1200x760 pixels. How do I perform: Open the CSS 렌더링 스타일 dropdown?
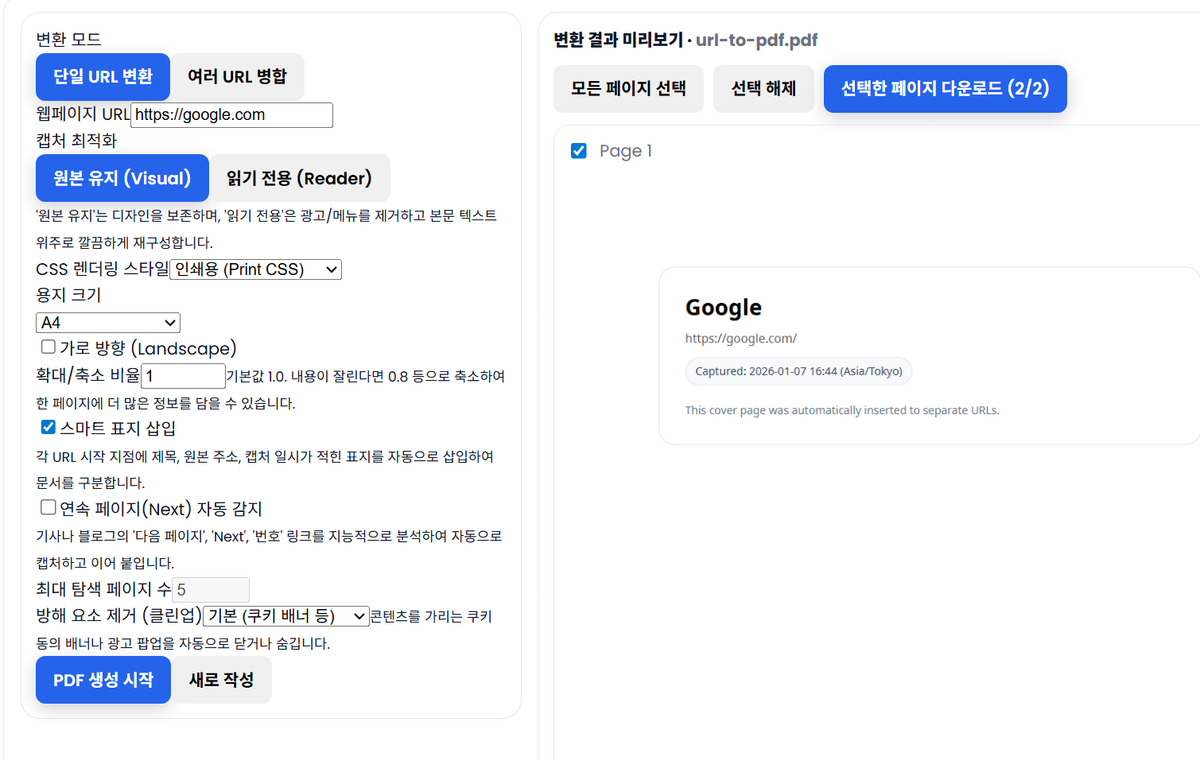(255, 269)
